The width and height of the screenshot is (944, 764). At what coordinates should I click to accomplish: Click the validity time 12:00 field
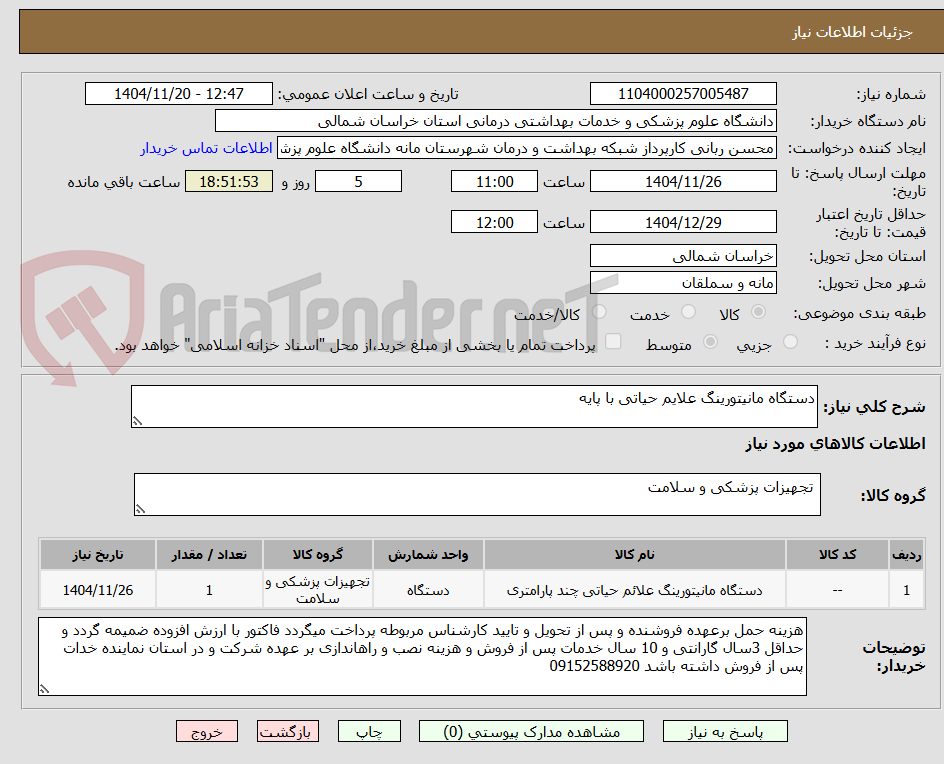coord(494,222)
